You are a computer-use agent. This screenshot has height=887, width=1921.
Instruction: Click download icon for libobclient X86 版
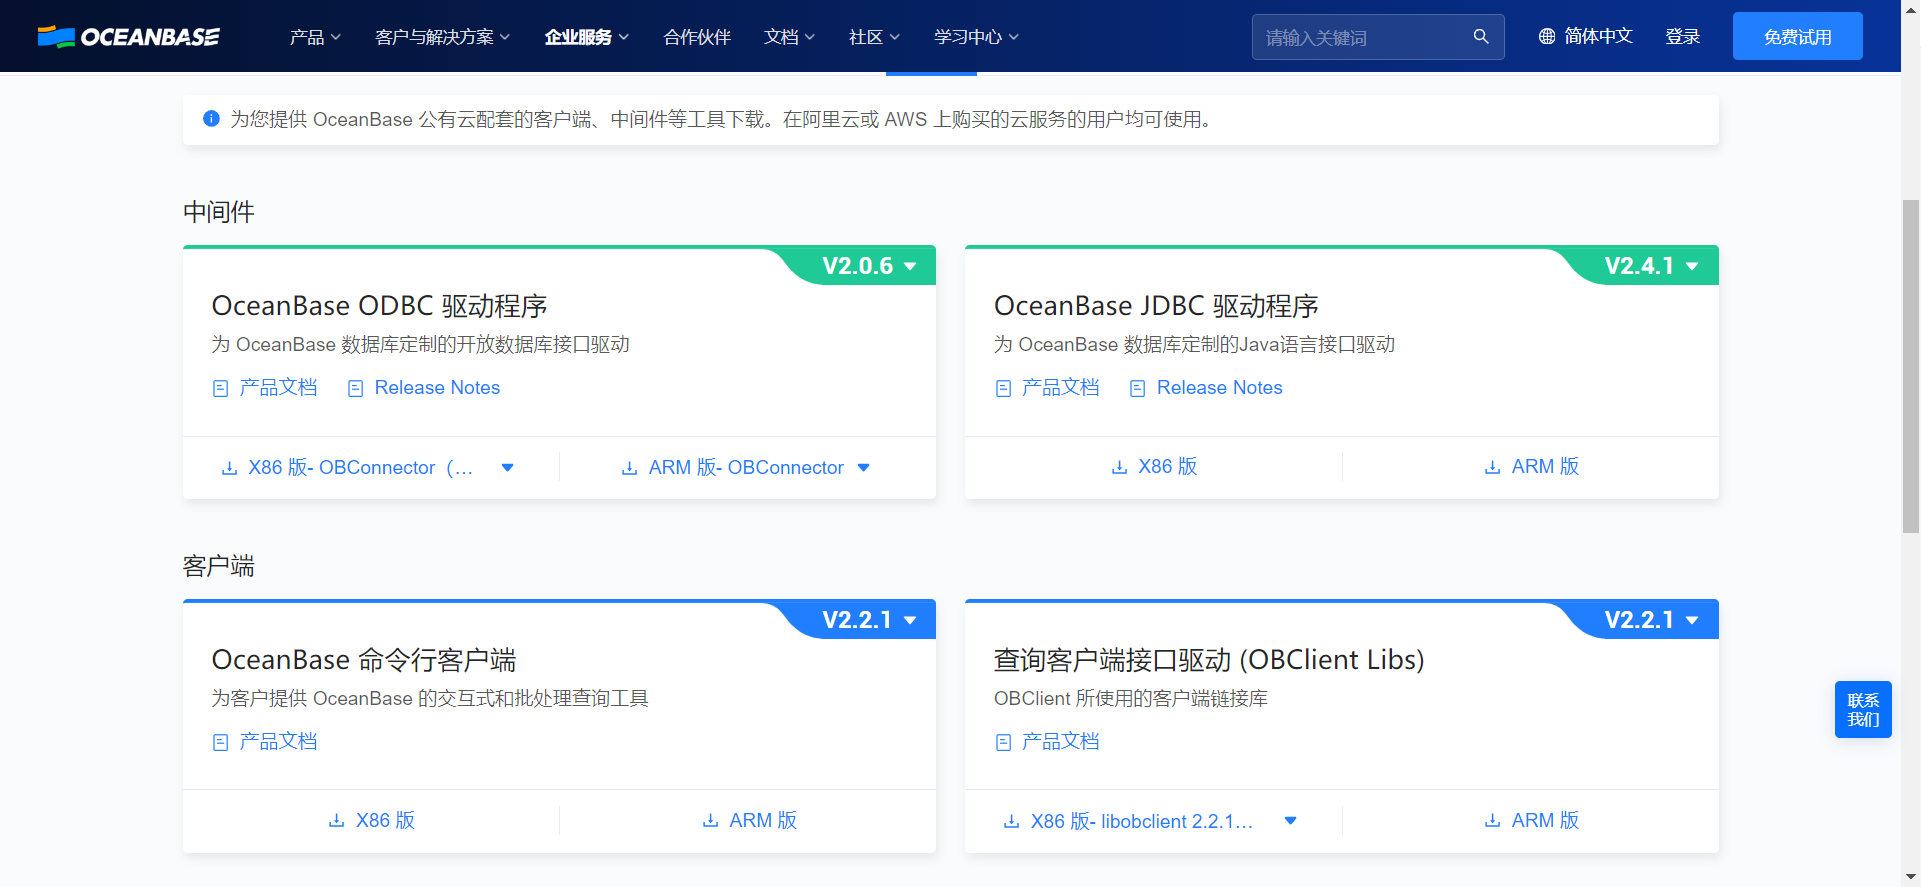1011,822
